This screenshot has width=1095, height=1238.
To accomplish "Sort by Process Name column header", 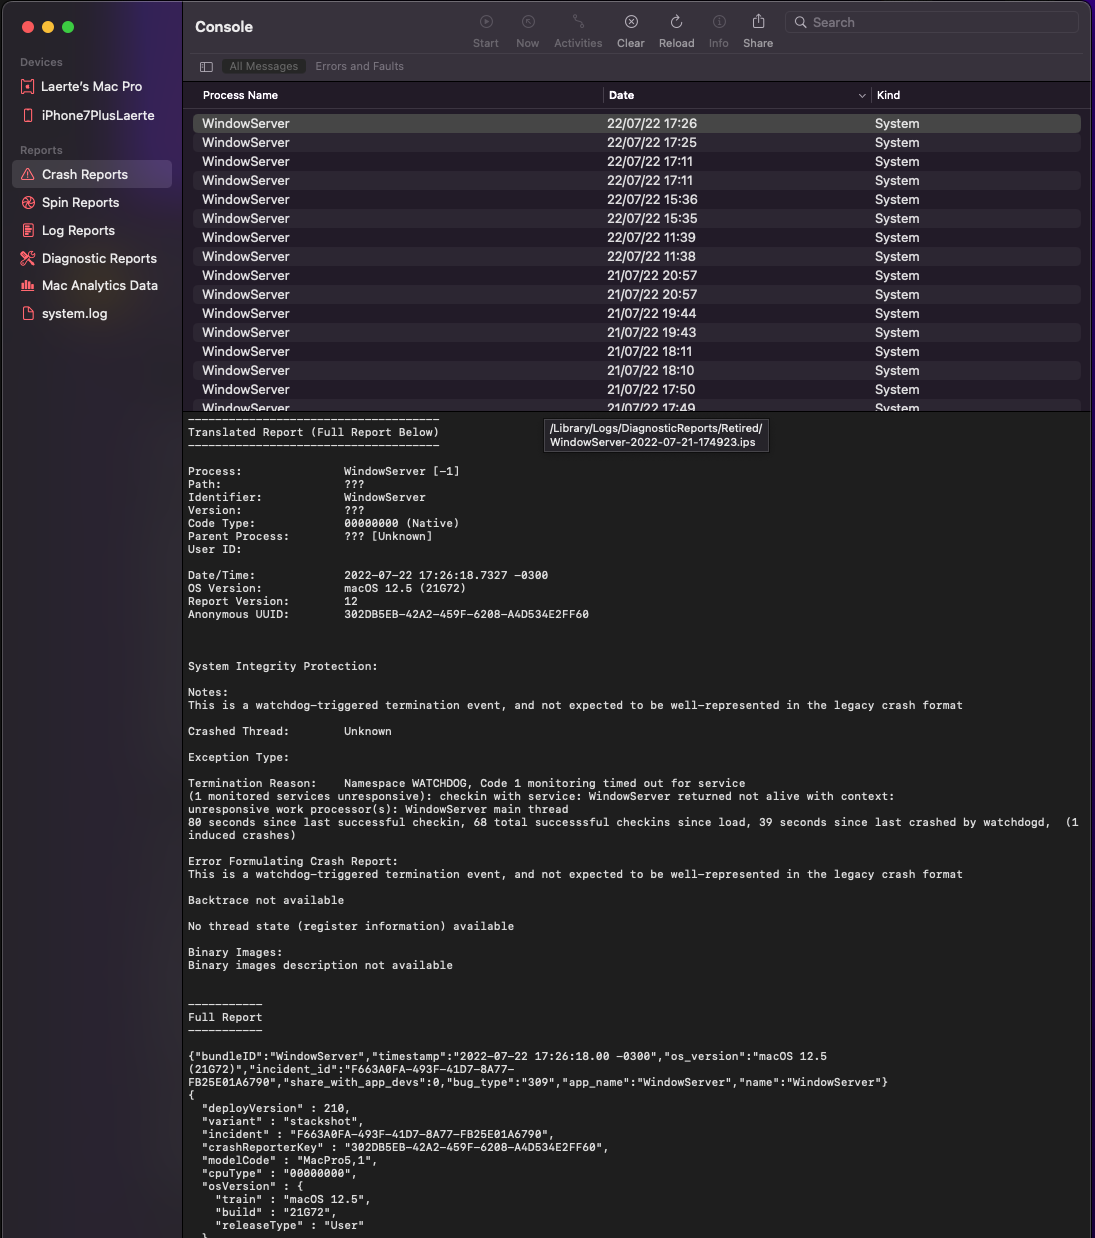I will pyautogui.click(x=240, y=95).
